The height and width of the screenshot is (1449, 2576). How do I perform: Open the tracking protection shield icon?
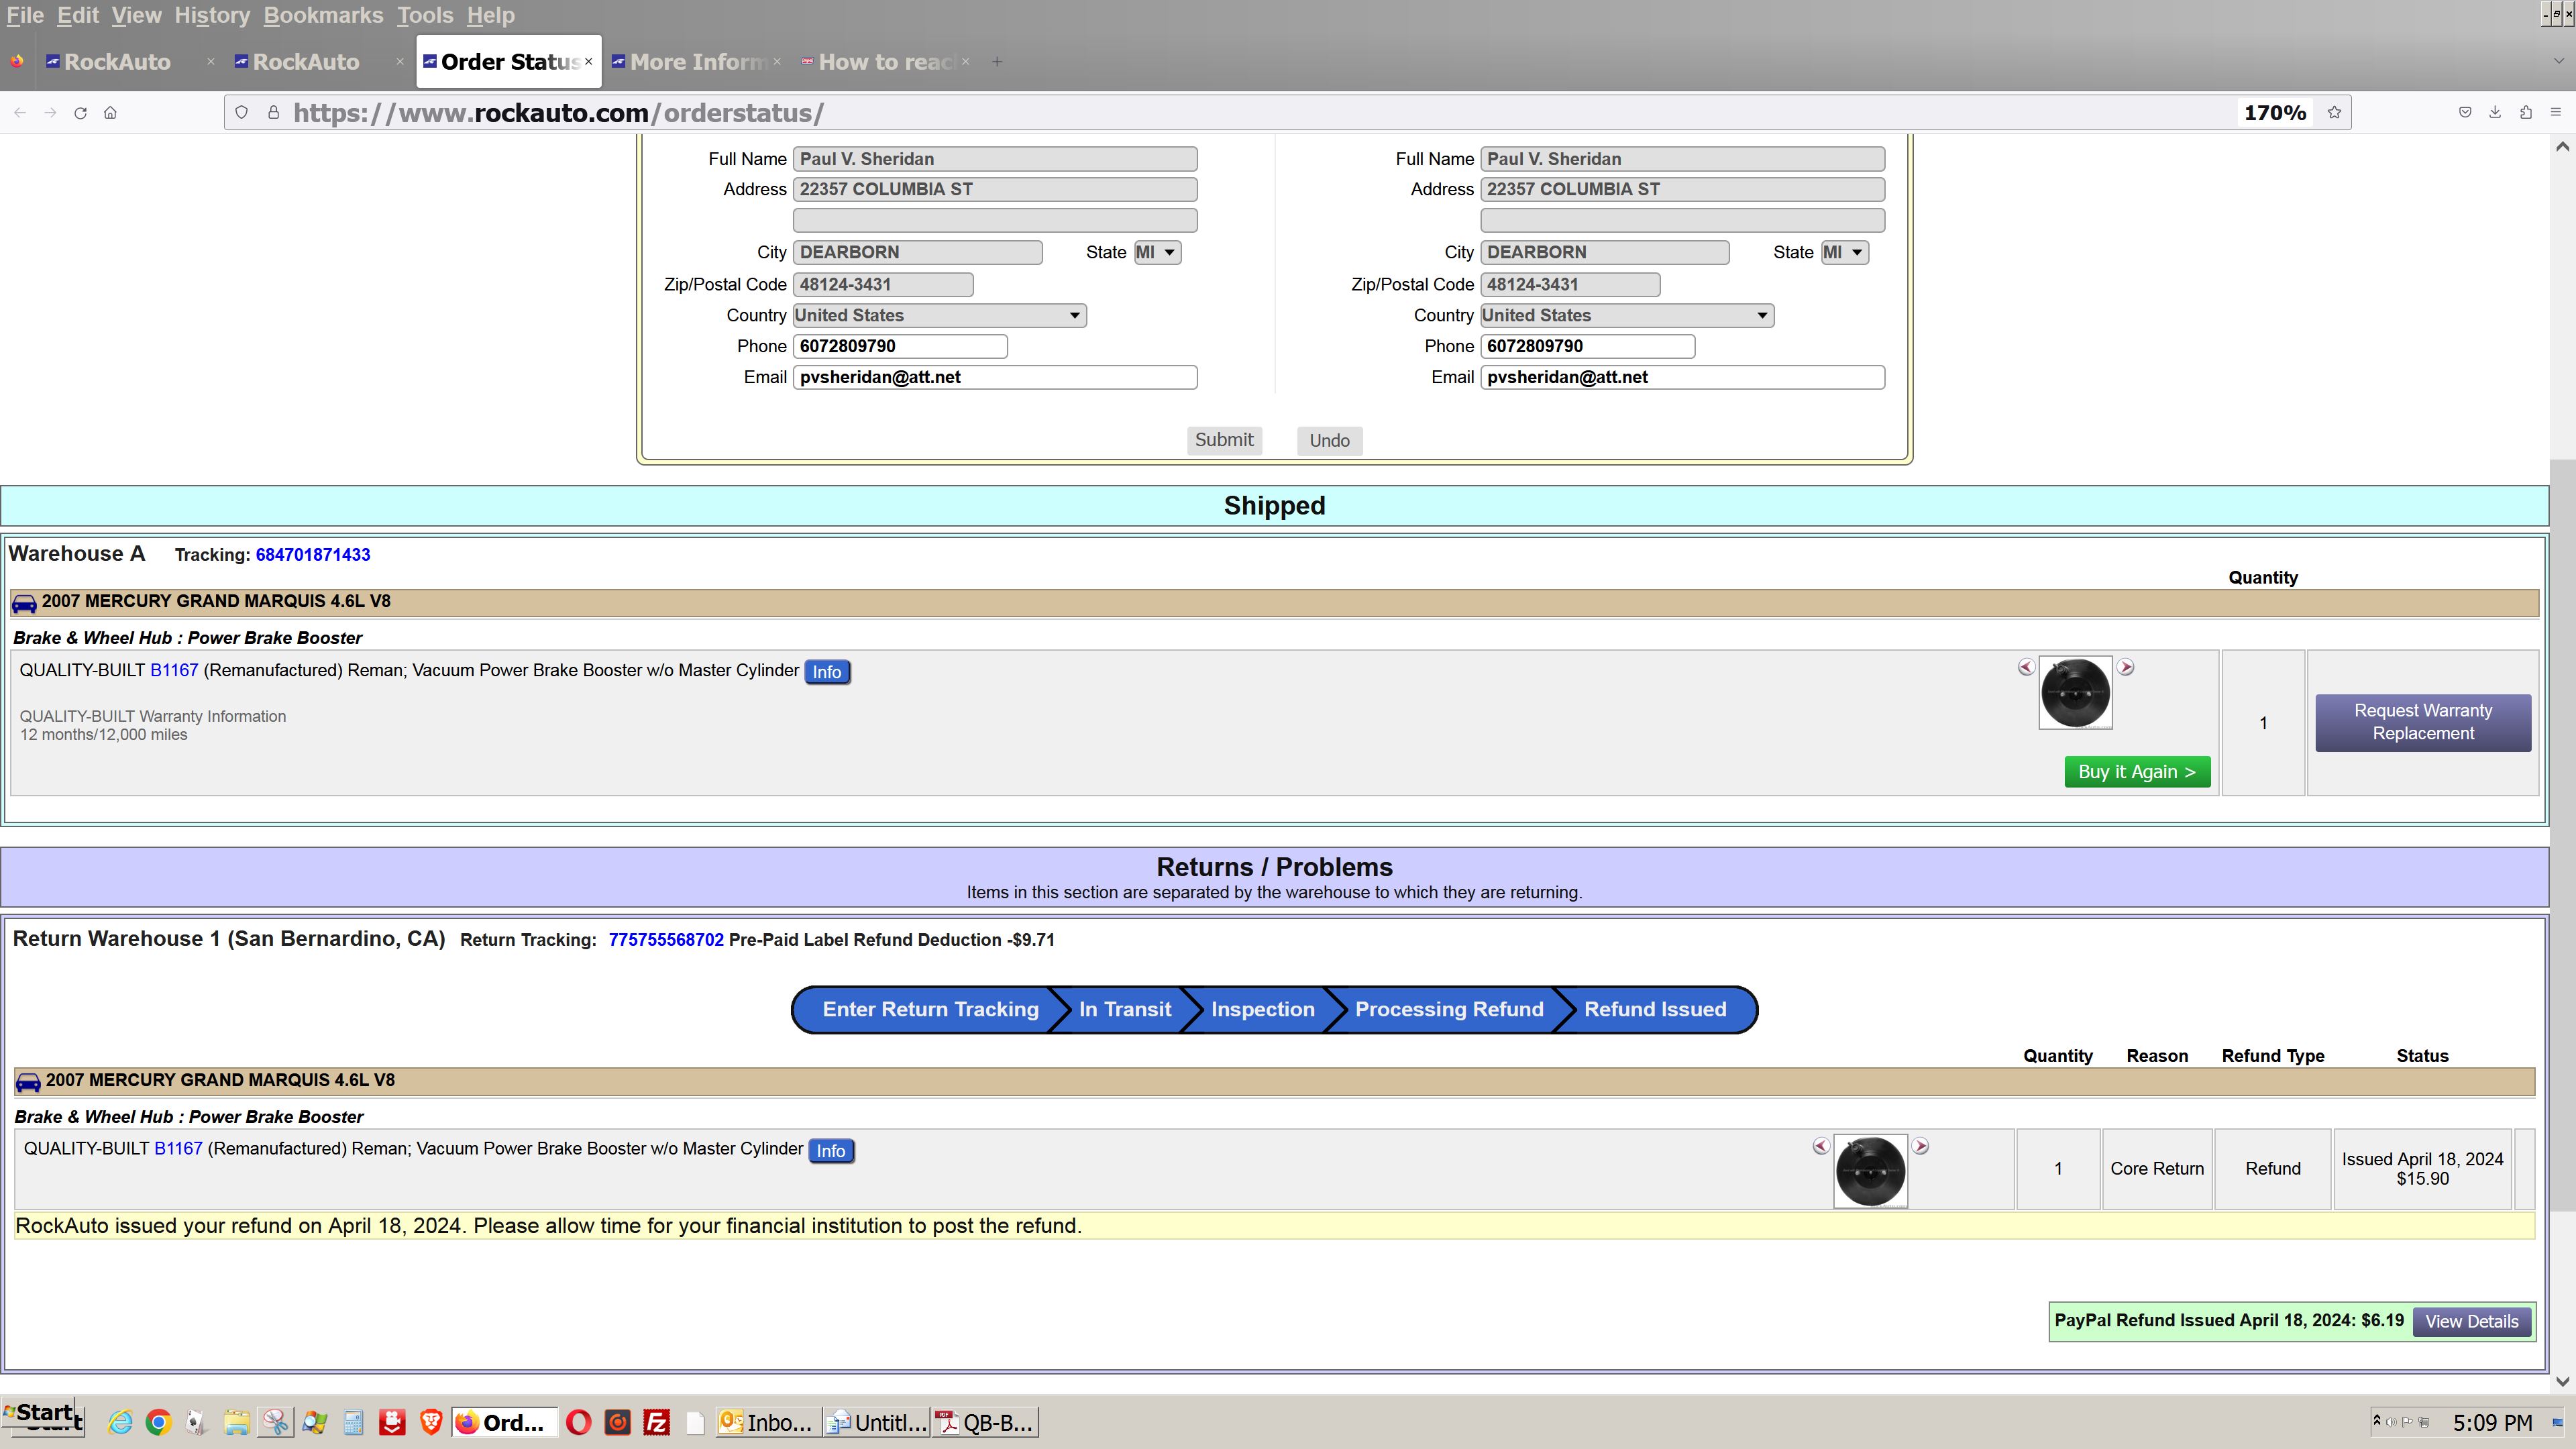tap(241, 113)
